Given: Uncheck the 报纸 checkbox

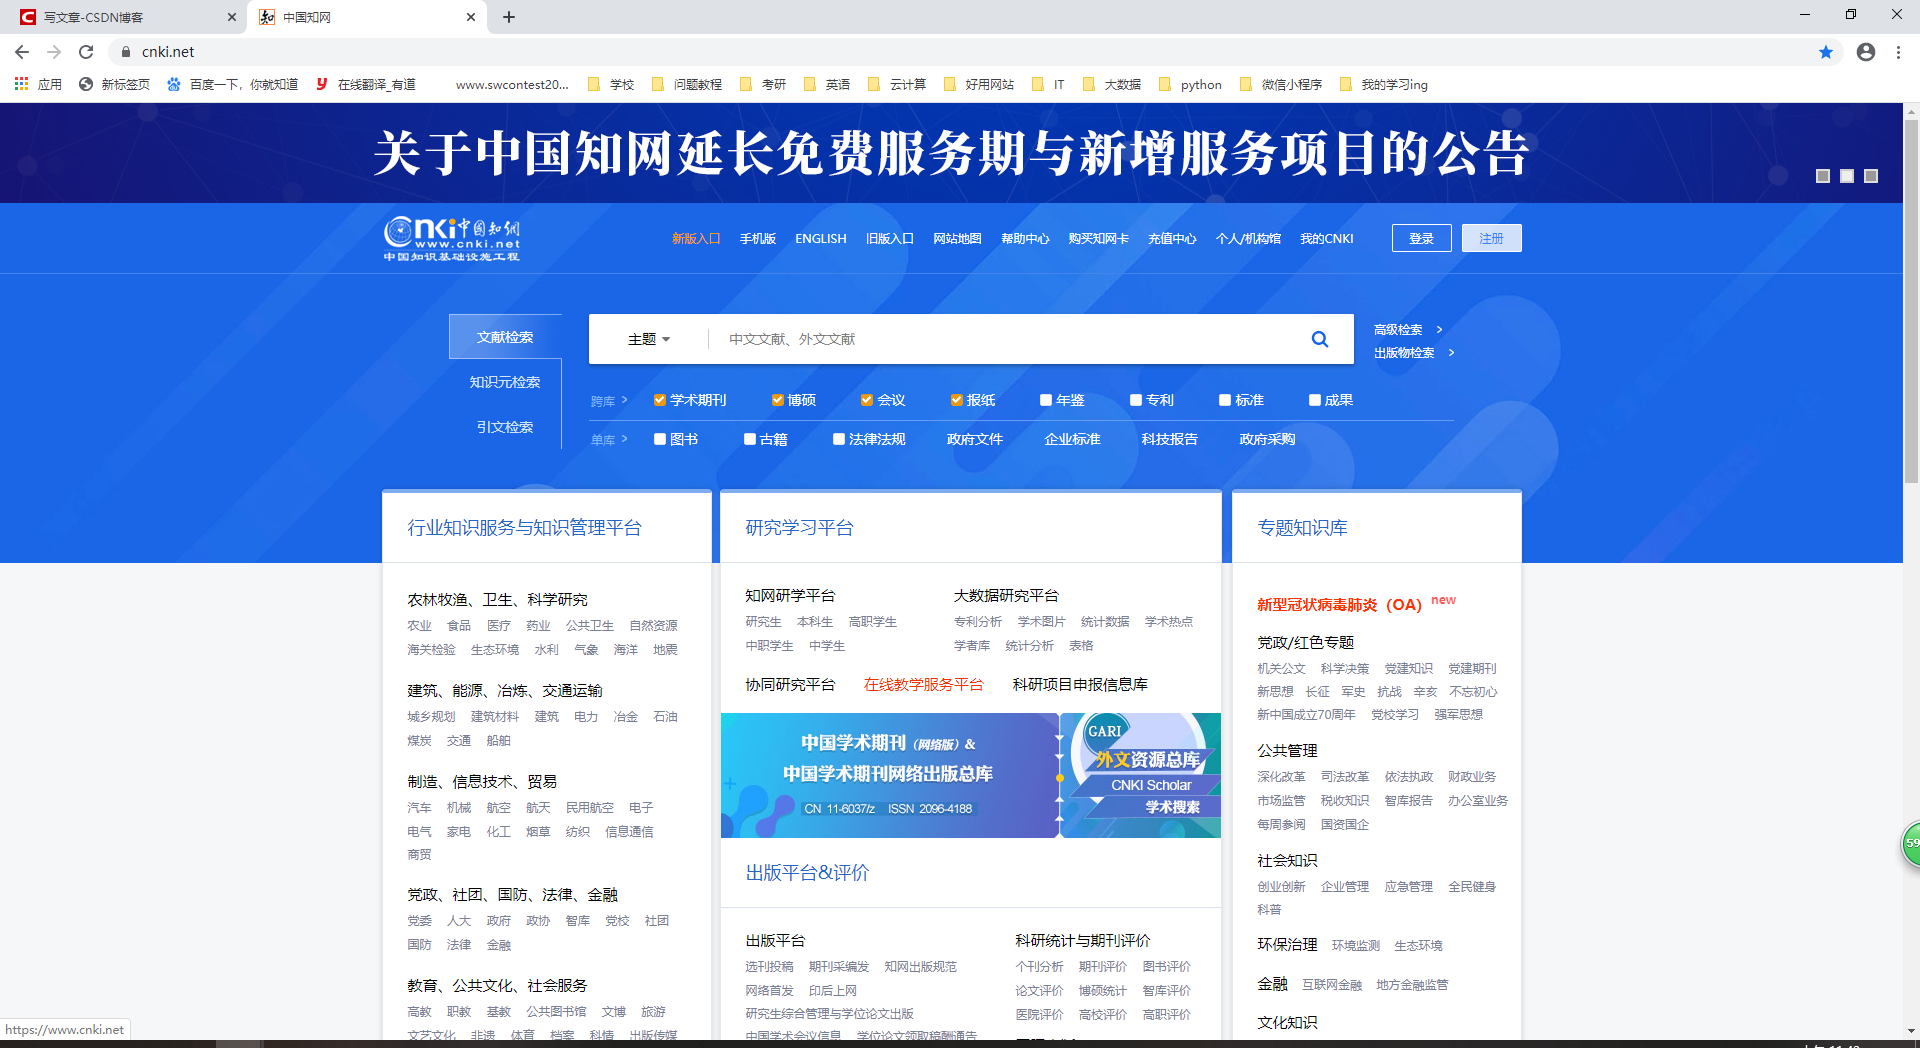Looking at the screenshot, I should pyautogui.click(x=957, y=400).
